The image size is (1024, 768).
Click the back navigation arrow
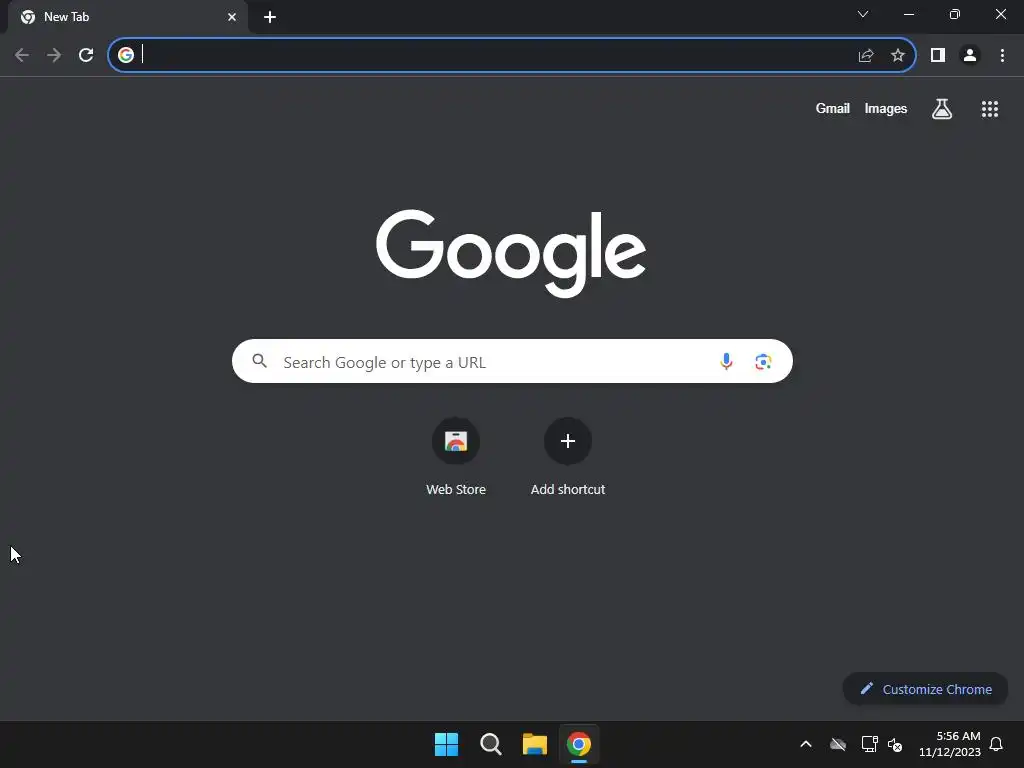point(22,55)
